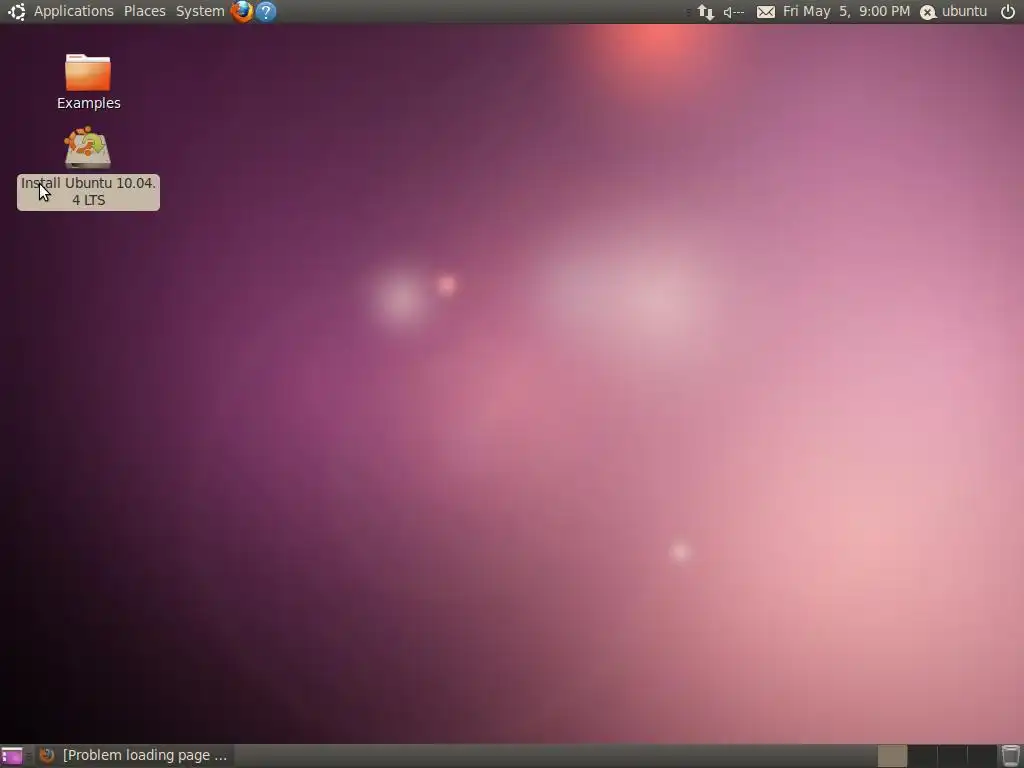
Task: Open the Places menu
Action: click(x=144, y=11)
